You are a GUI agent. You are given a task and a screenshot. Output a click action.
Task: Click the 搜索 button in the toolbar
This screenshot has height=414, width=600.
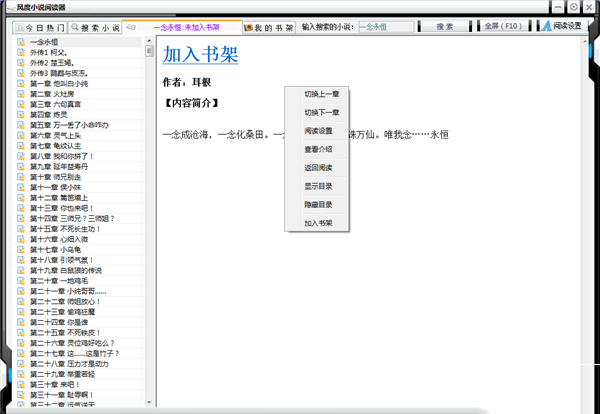point(445,26)
